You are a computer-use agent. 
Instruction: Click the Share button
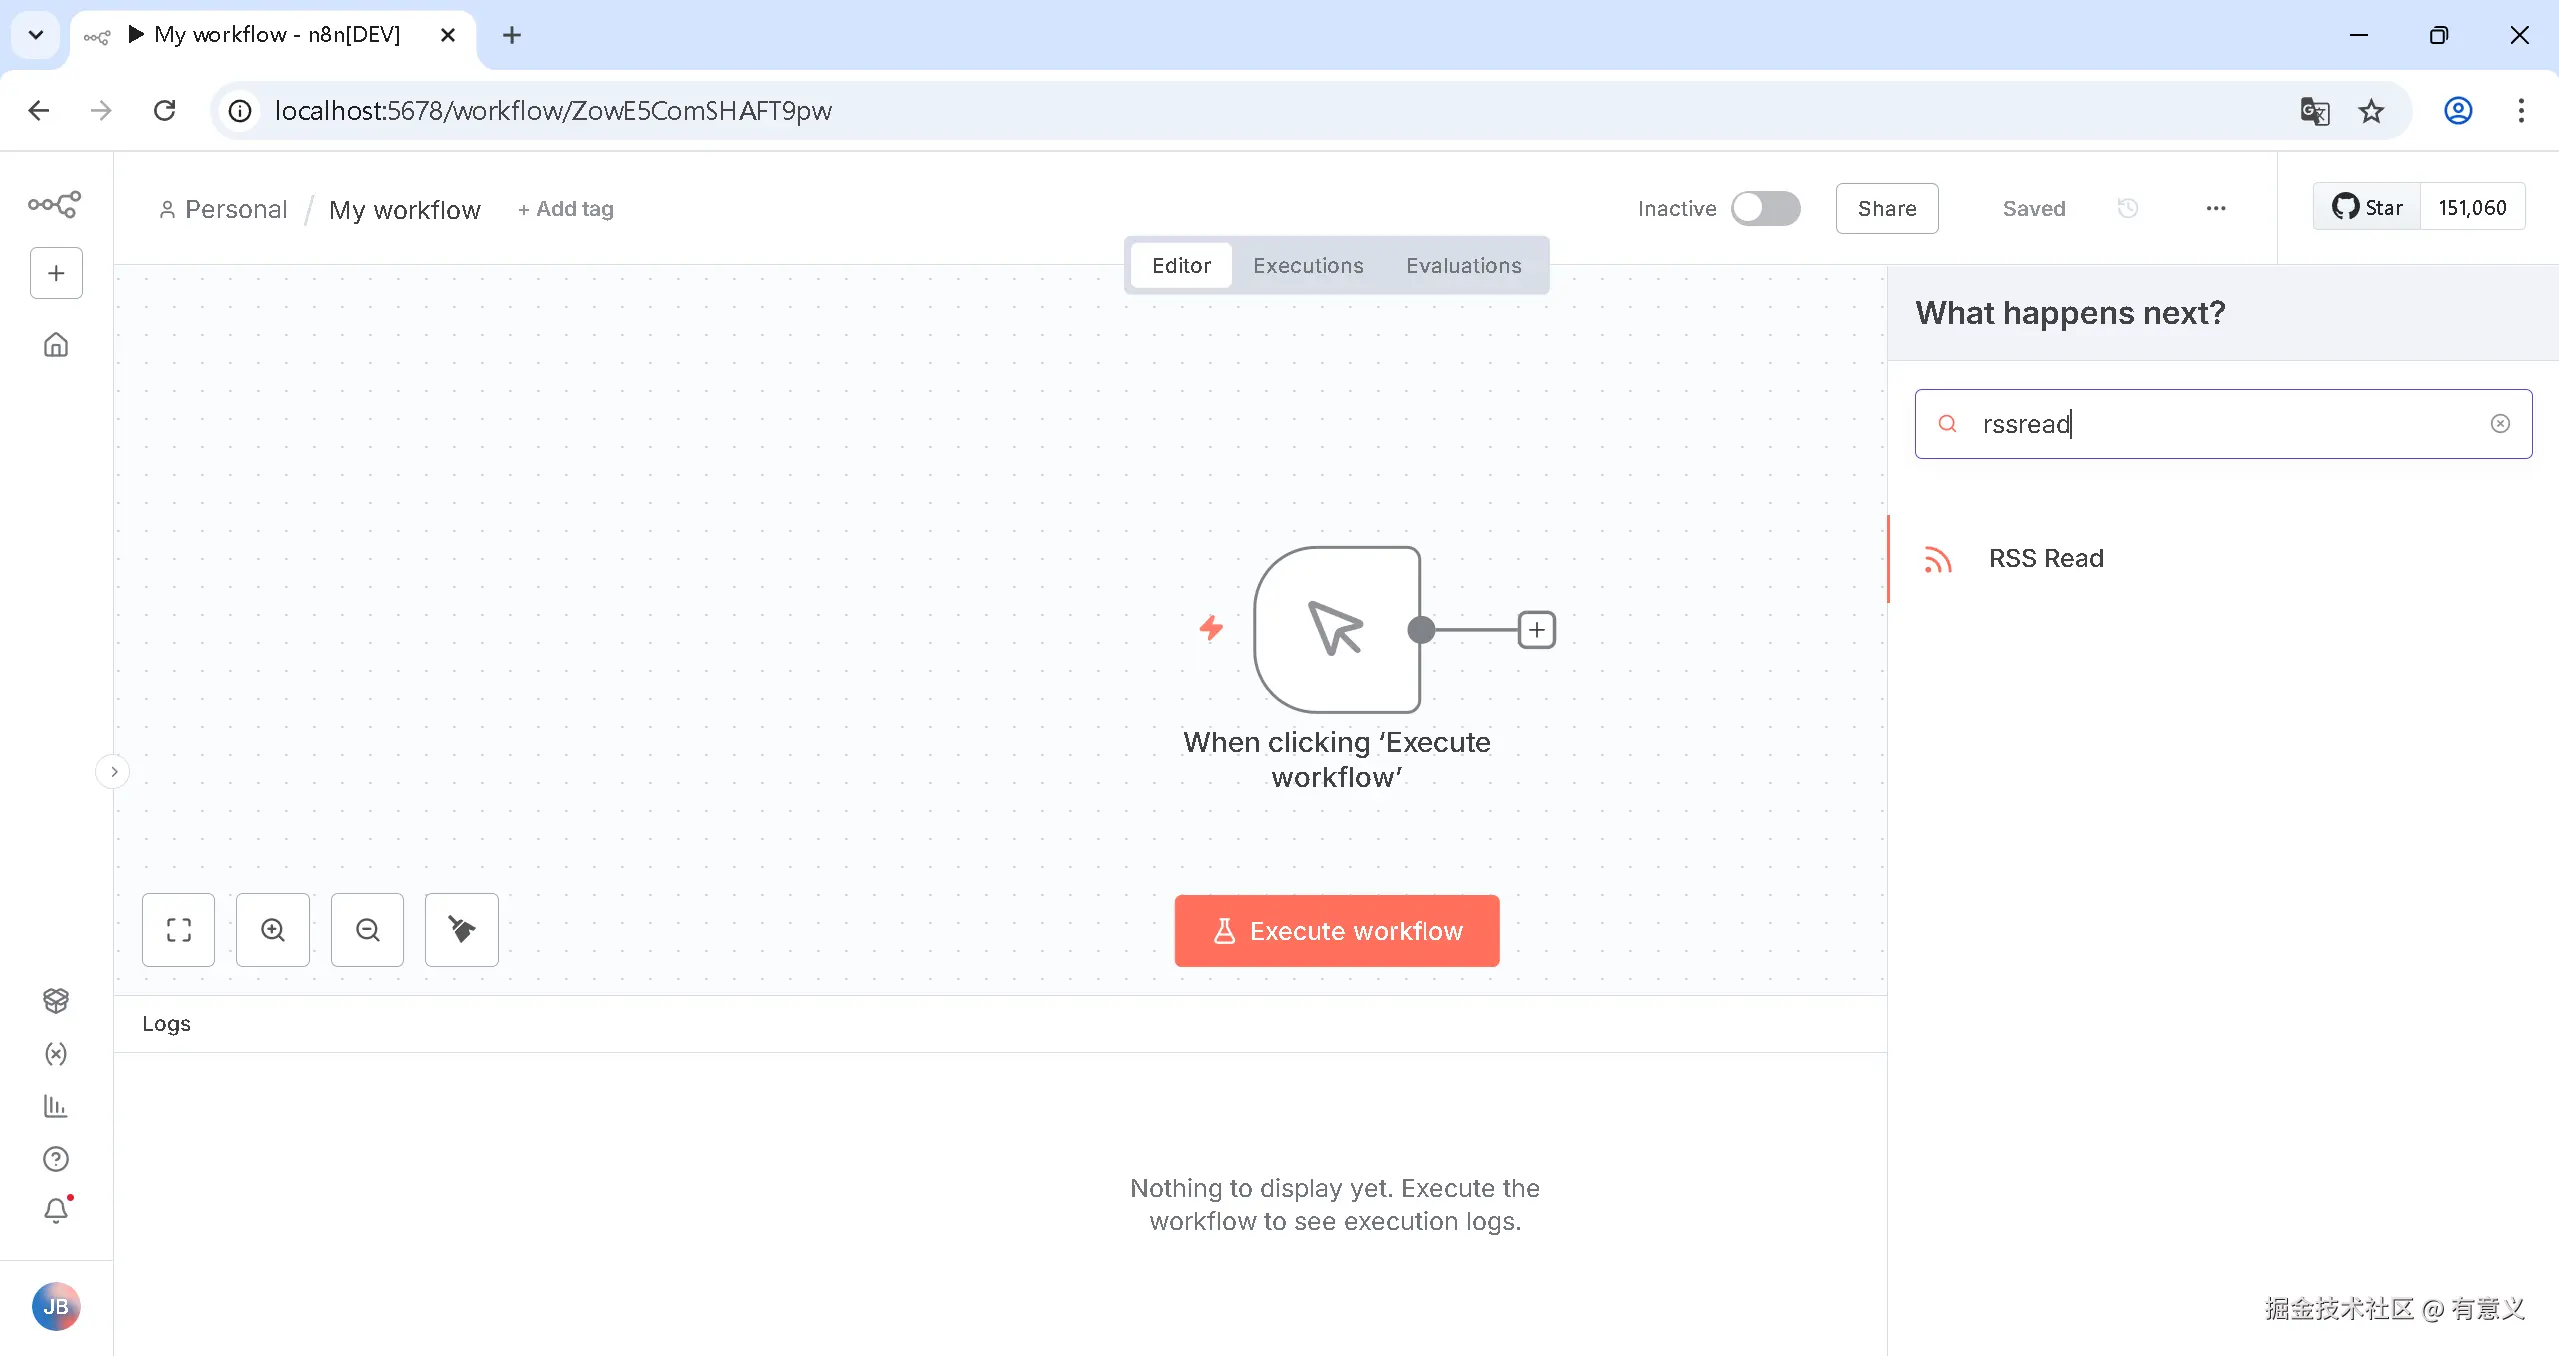1886,208
